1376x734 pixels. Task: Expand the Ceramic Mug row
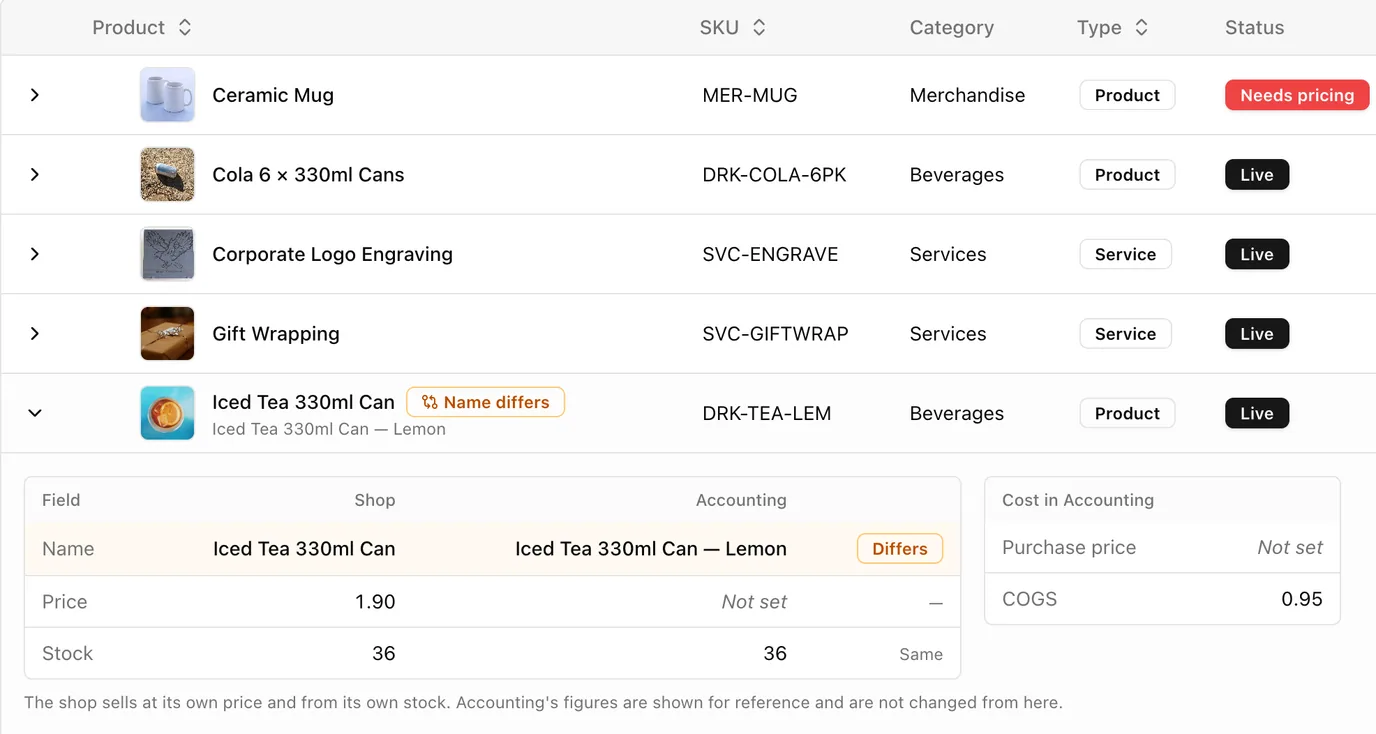pos(35,95)
